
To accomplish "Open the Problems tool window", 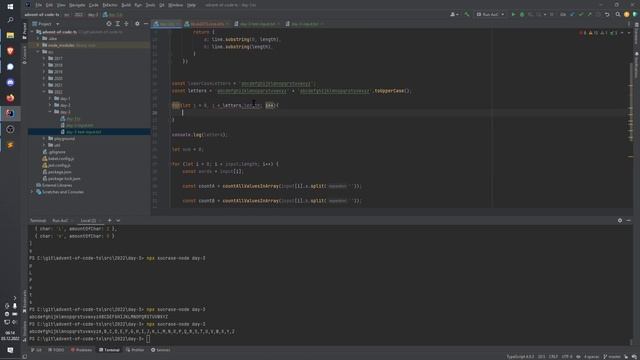I will [81, 350].
